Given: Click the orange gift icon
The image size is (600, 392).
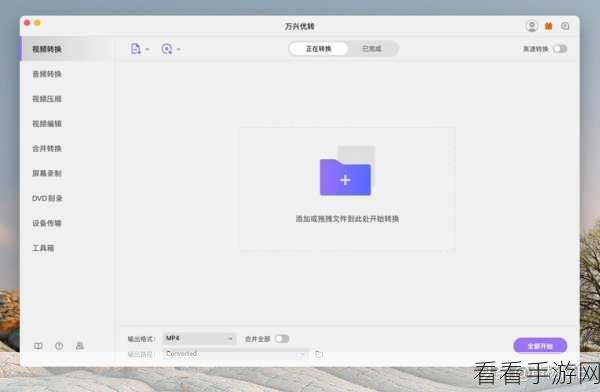Looking at the screenshot, I should tap(549, 26).
